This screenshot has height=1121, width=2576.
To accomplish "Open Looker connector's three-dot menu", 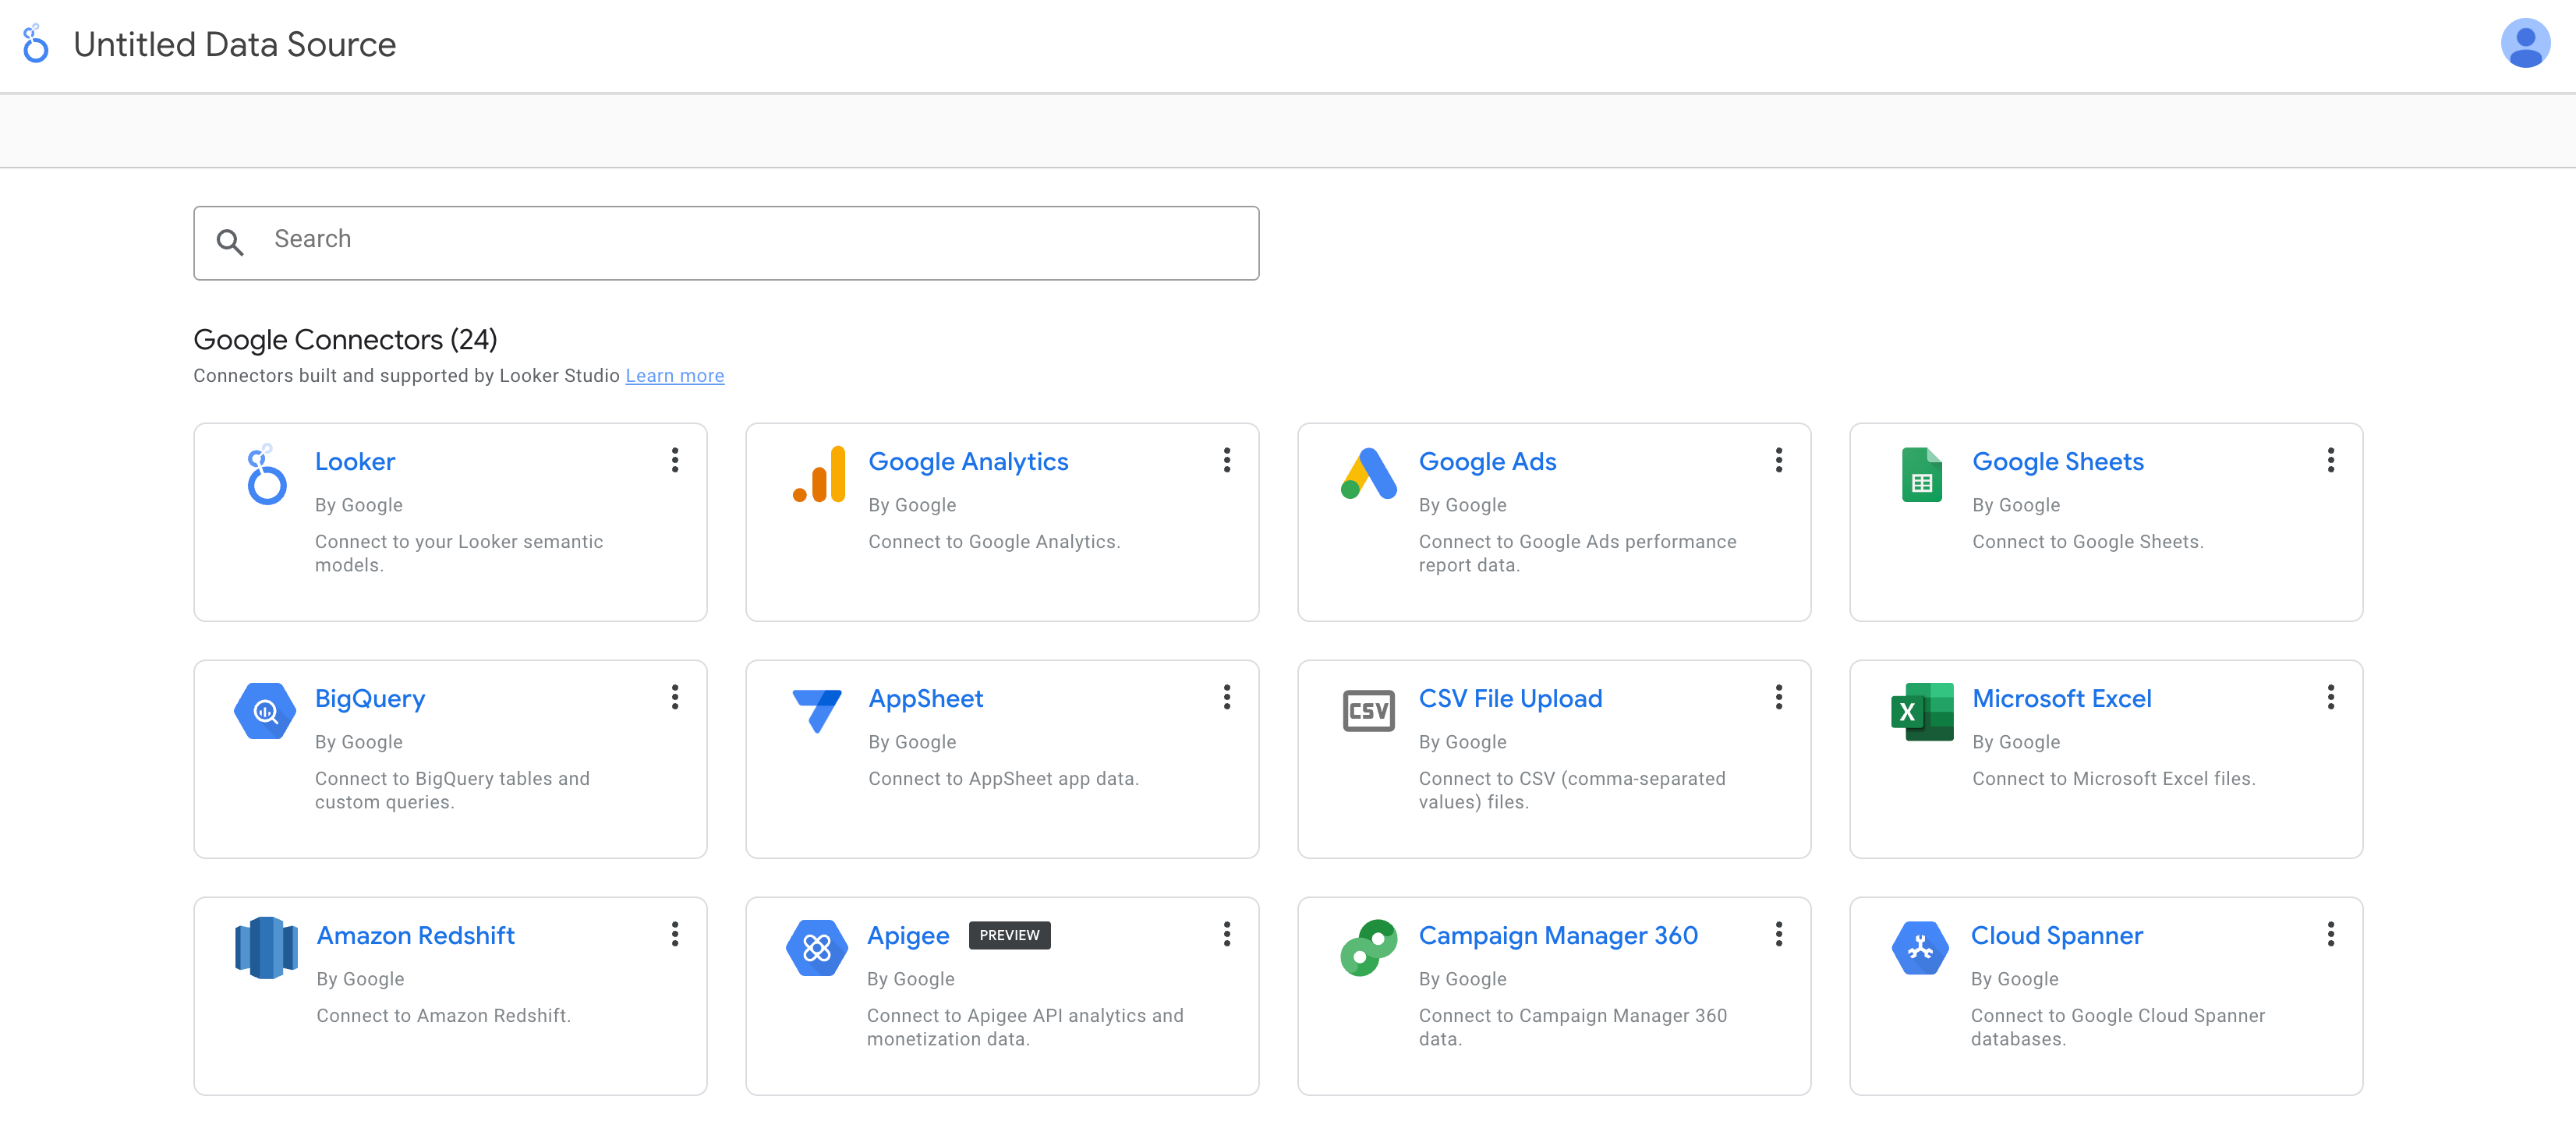I will click(x=675, y=461).
